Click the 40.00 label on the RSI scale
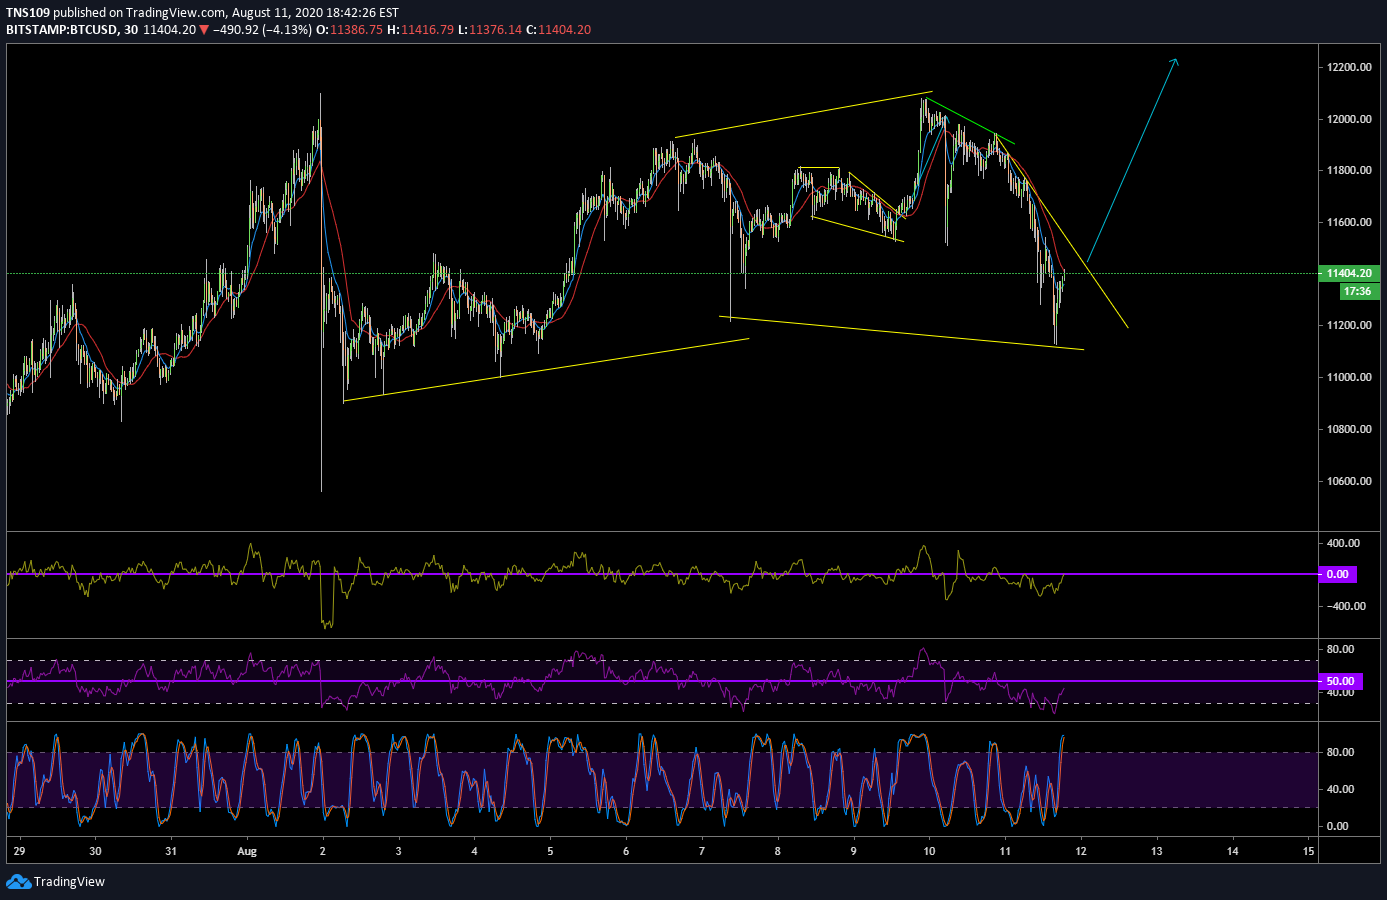This screenshot has height=900, width=1387. pos(1340,692)
